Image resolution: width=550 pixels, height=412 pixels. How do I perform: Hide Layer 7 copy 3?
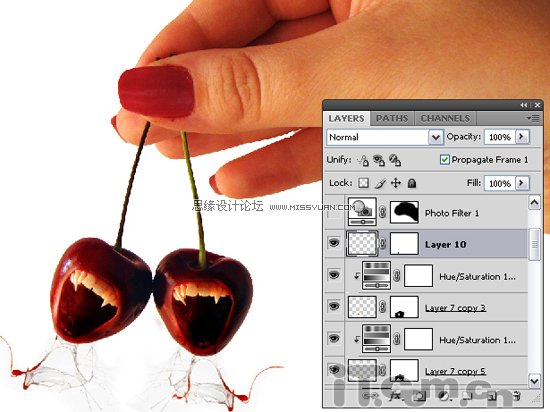coord(334,306)
